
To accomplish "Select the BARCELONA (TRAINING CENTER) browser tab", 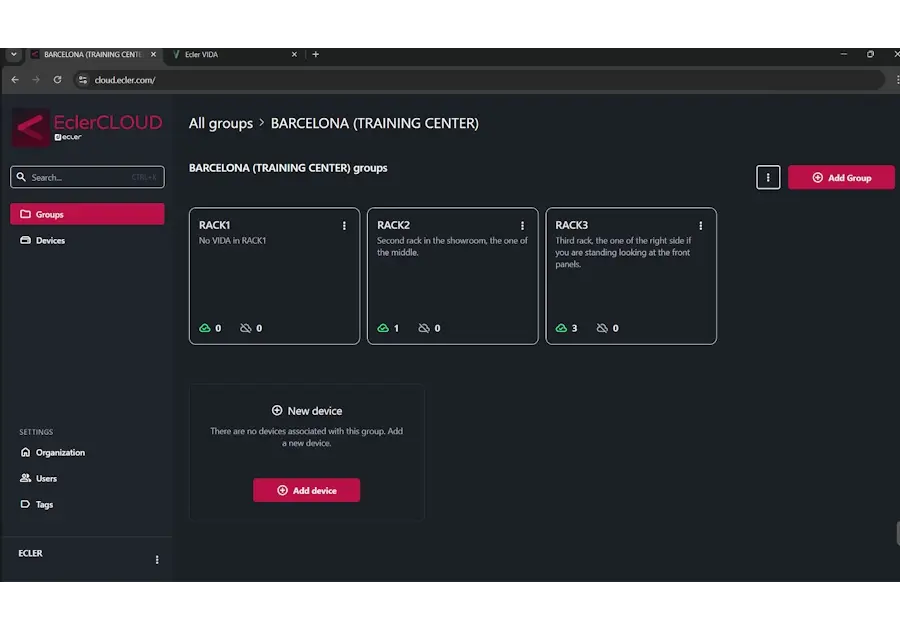I will (95, 55).
